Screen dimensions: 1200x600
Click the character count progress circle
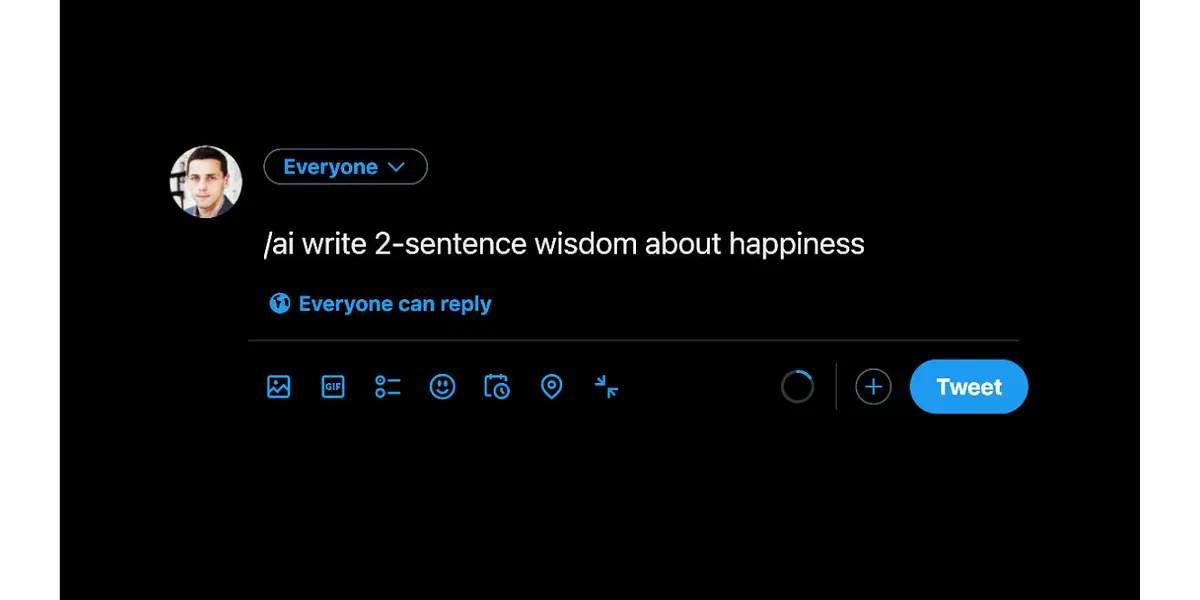[x=797, y=387]
